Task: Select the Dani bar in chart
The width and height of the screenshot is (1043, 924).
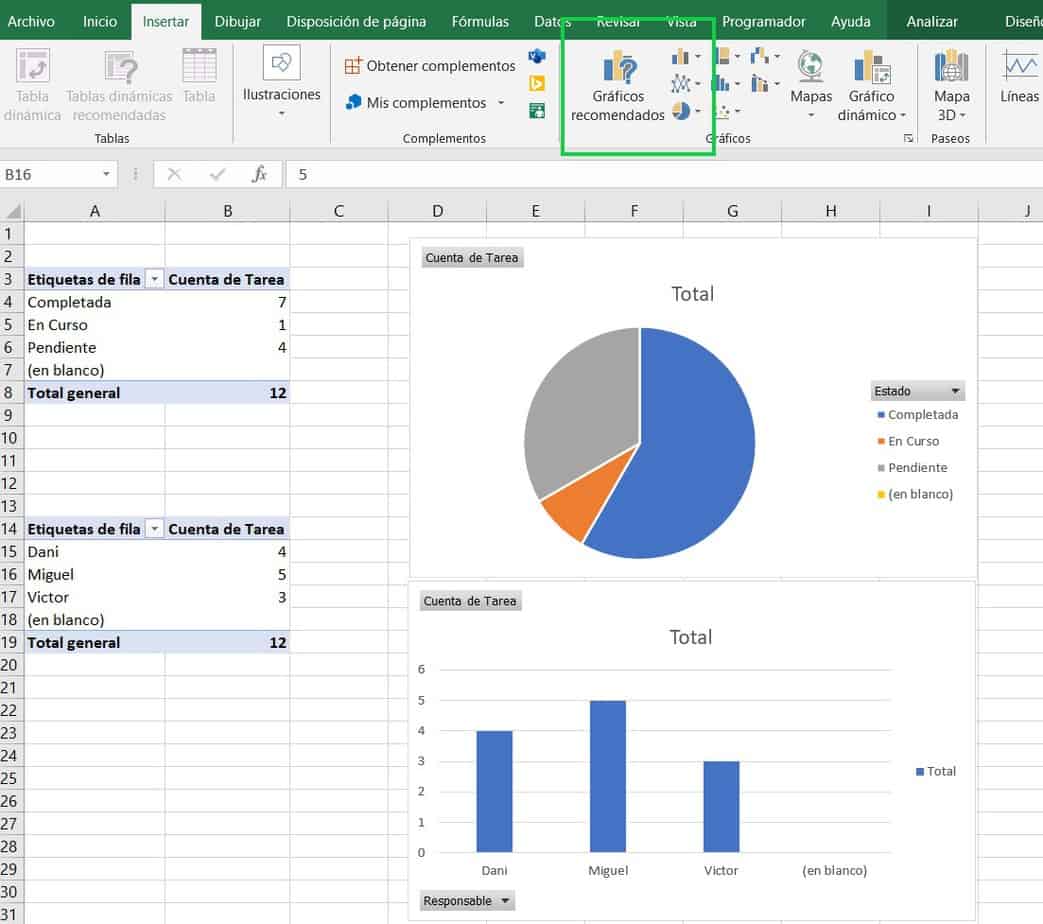Action: pos(494,792)
